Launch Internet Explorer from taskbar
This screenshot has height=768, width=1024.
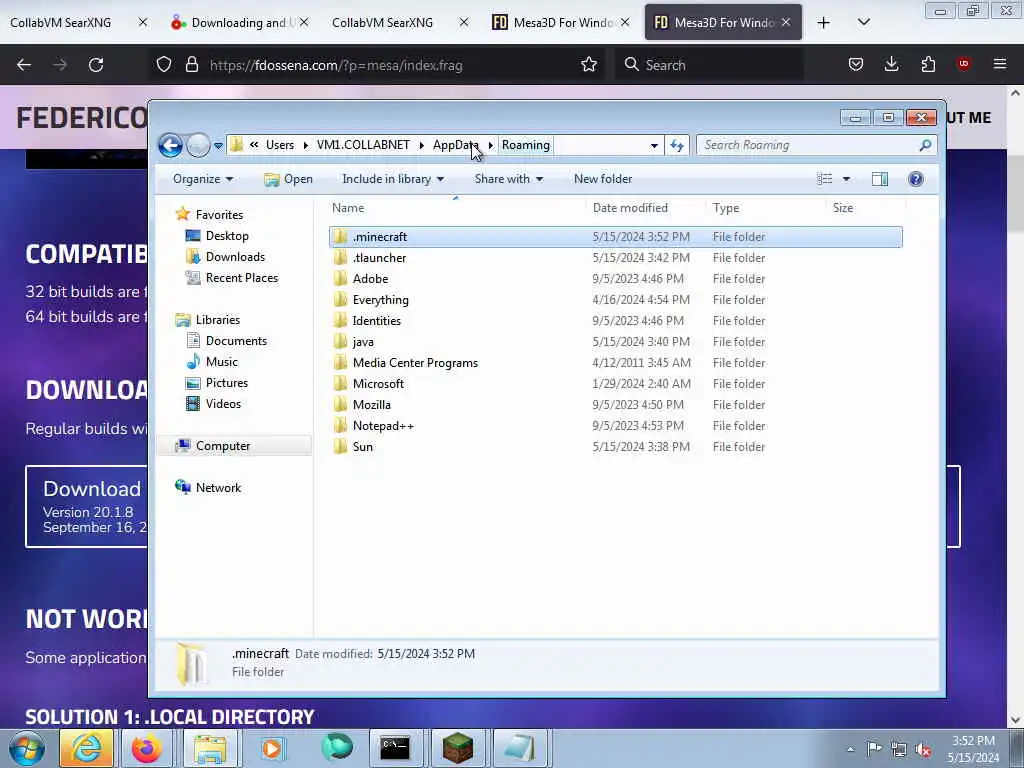86,748
